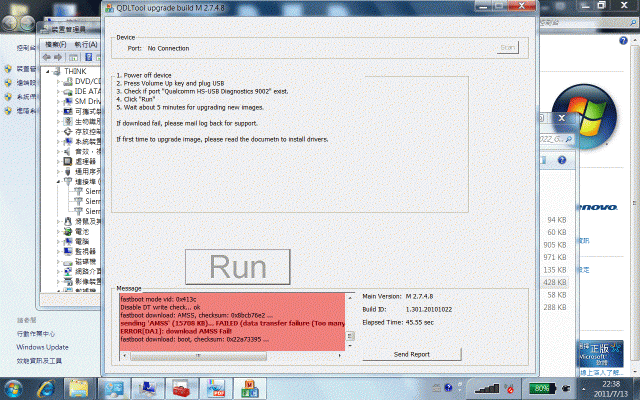The width and height of the screenshot is (640, 400).
Task: Click the Message log vertical scroll thumb
Action: [x=350, y=336]
